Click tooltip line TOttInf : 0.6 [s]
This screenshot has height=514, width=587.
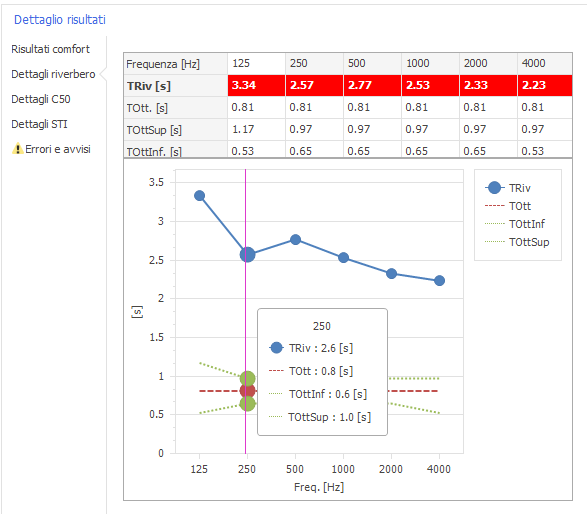click(x=318, y=394)
